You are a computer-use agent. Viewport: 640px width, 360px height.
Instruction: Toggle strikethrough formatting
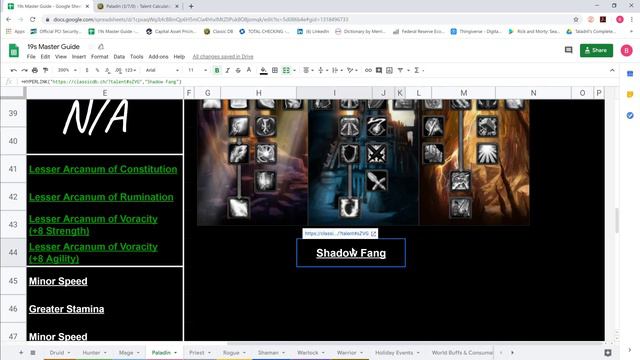point(238,70)
